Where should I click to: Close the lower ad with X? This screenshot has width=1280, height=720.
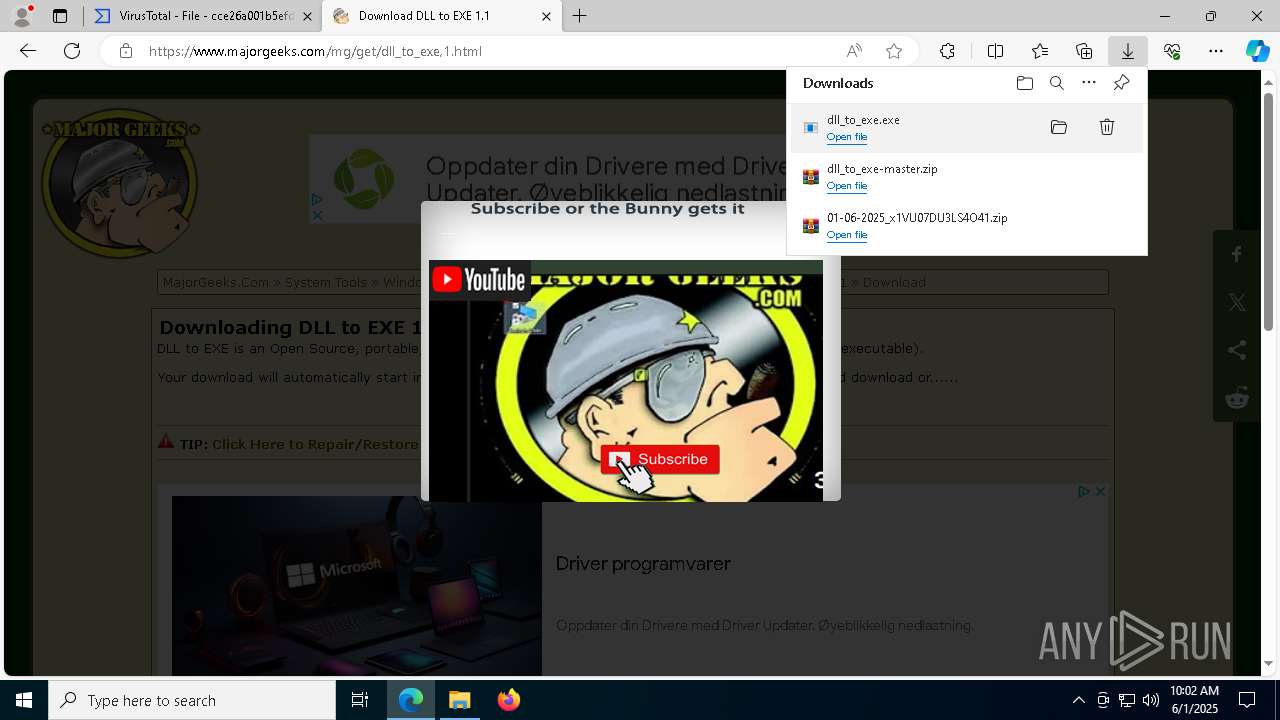1100,491
